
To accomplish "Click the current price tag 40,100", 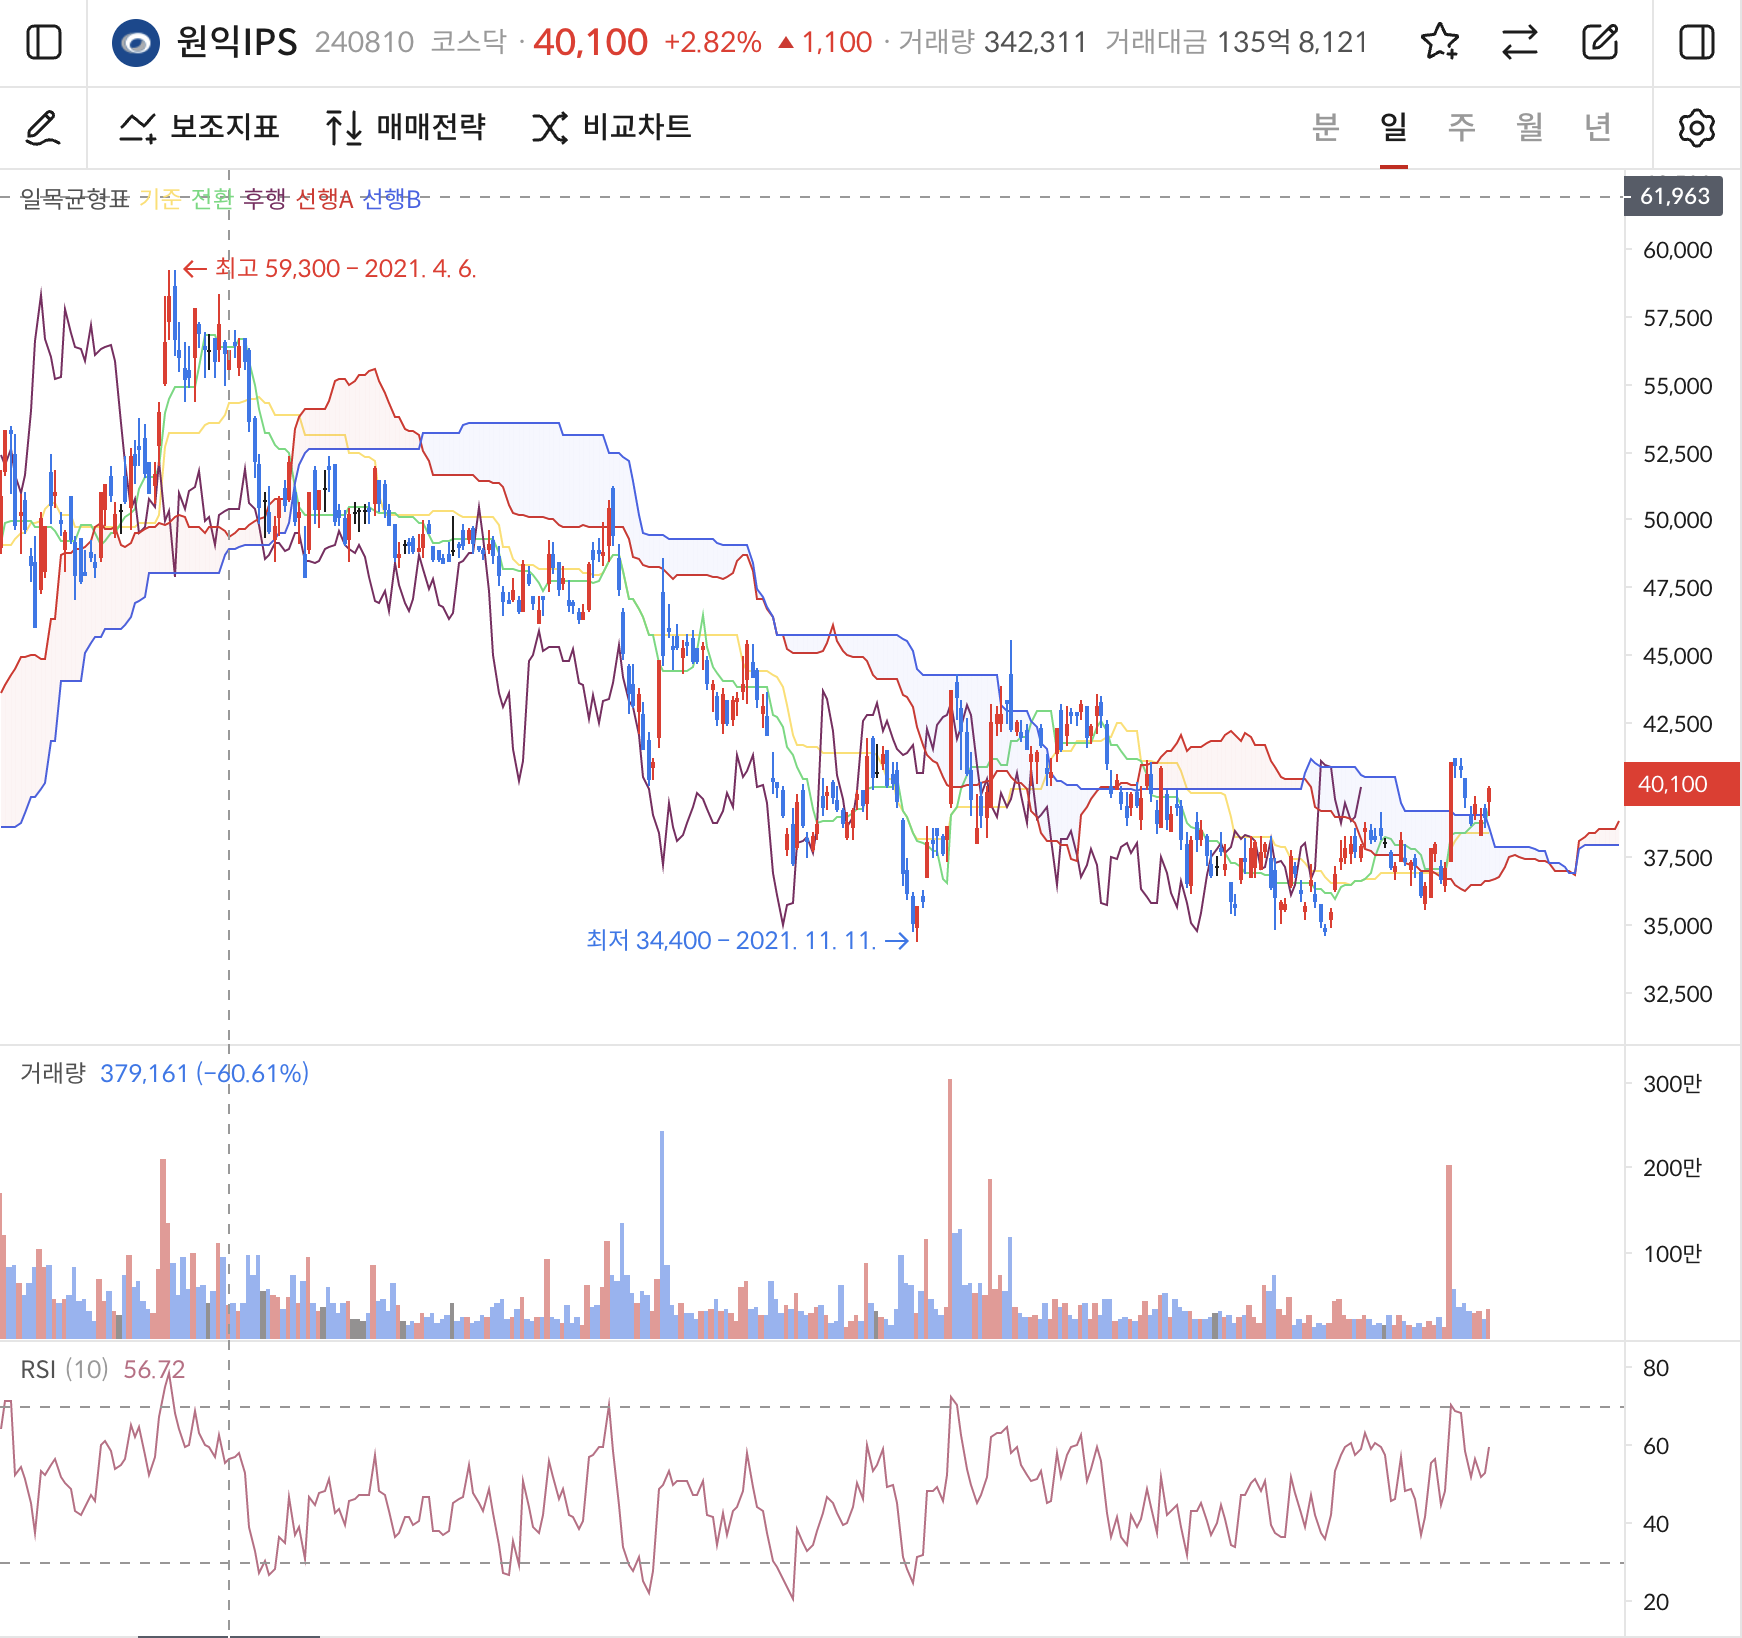I will pyautogui.click(x=1682, y=784).
